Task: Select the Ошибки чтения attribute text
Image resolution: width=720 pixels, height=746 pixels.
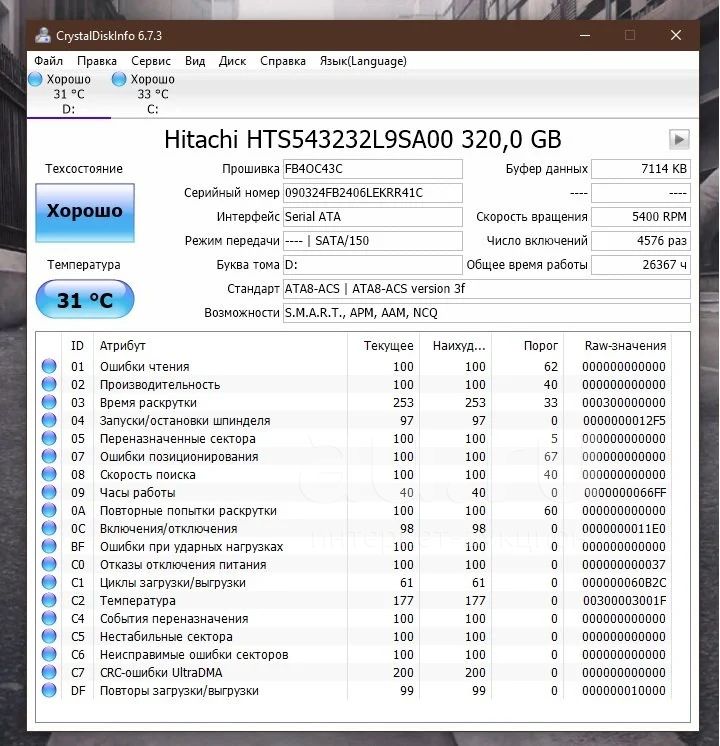Action: [144, 367]
